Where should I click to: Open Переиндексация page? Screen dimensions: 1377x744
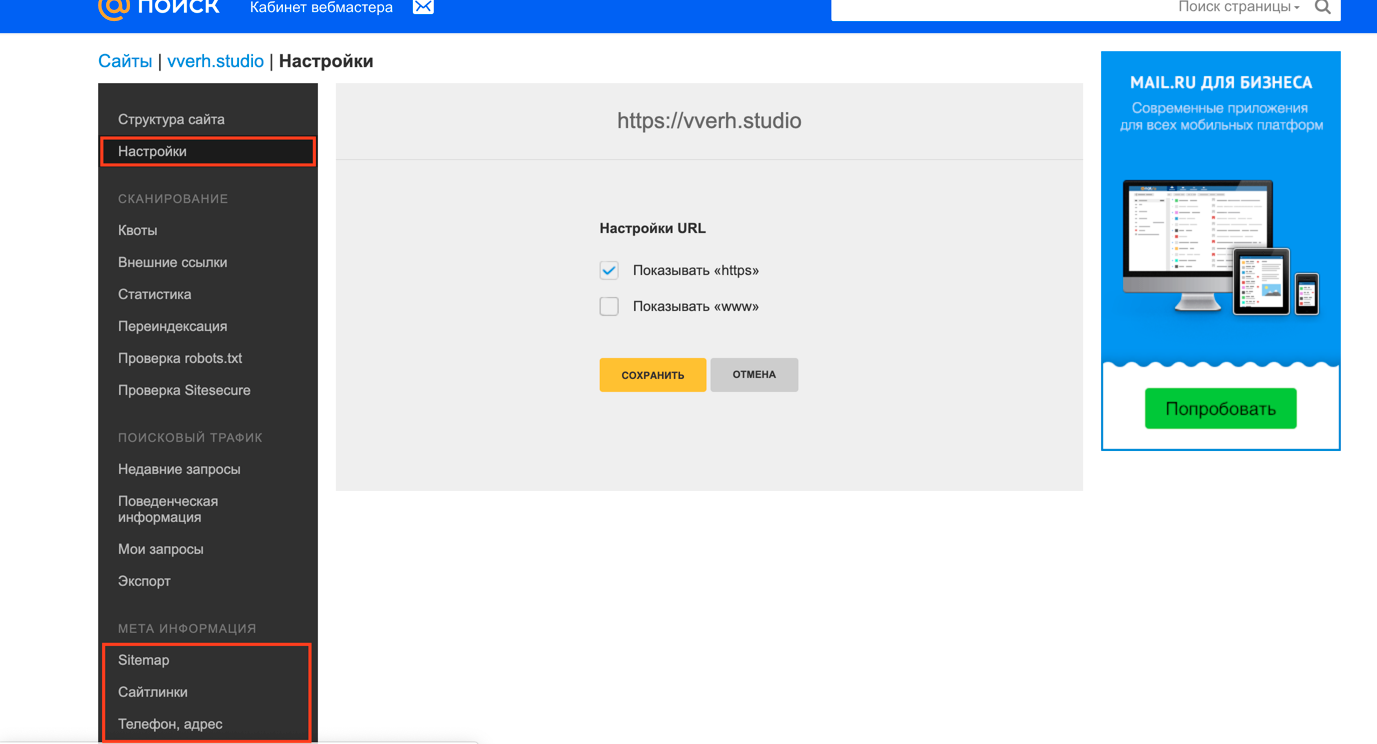[172, 326]
